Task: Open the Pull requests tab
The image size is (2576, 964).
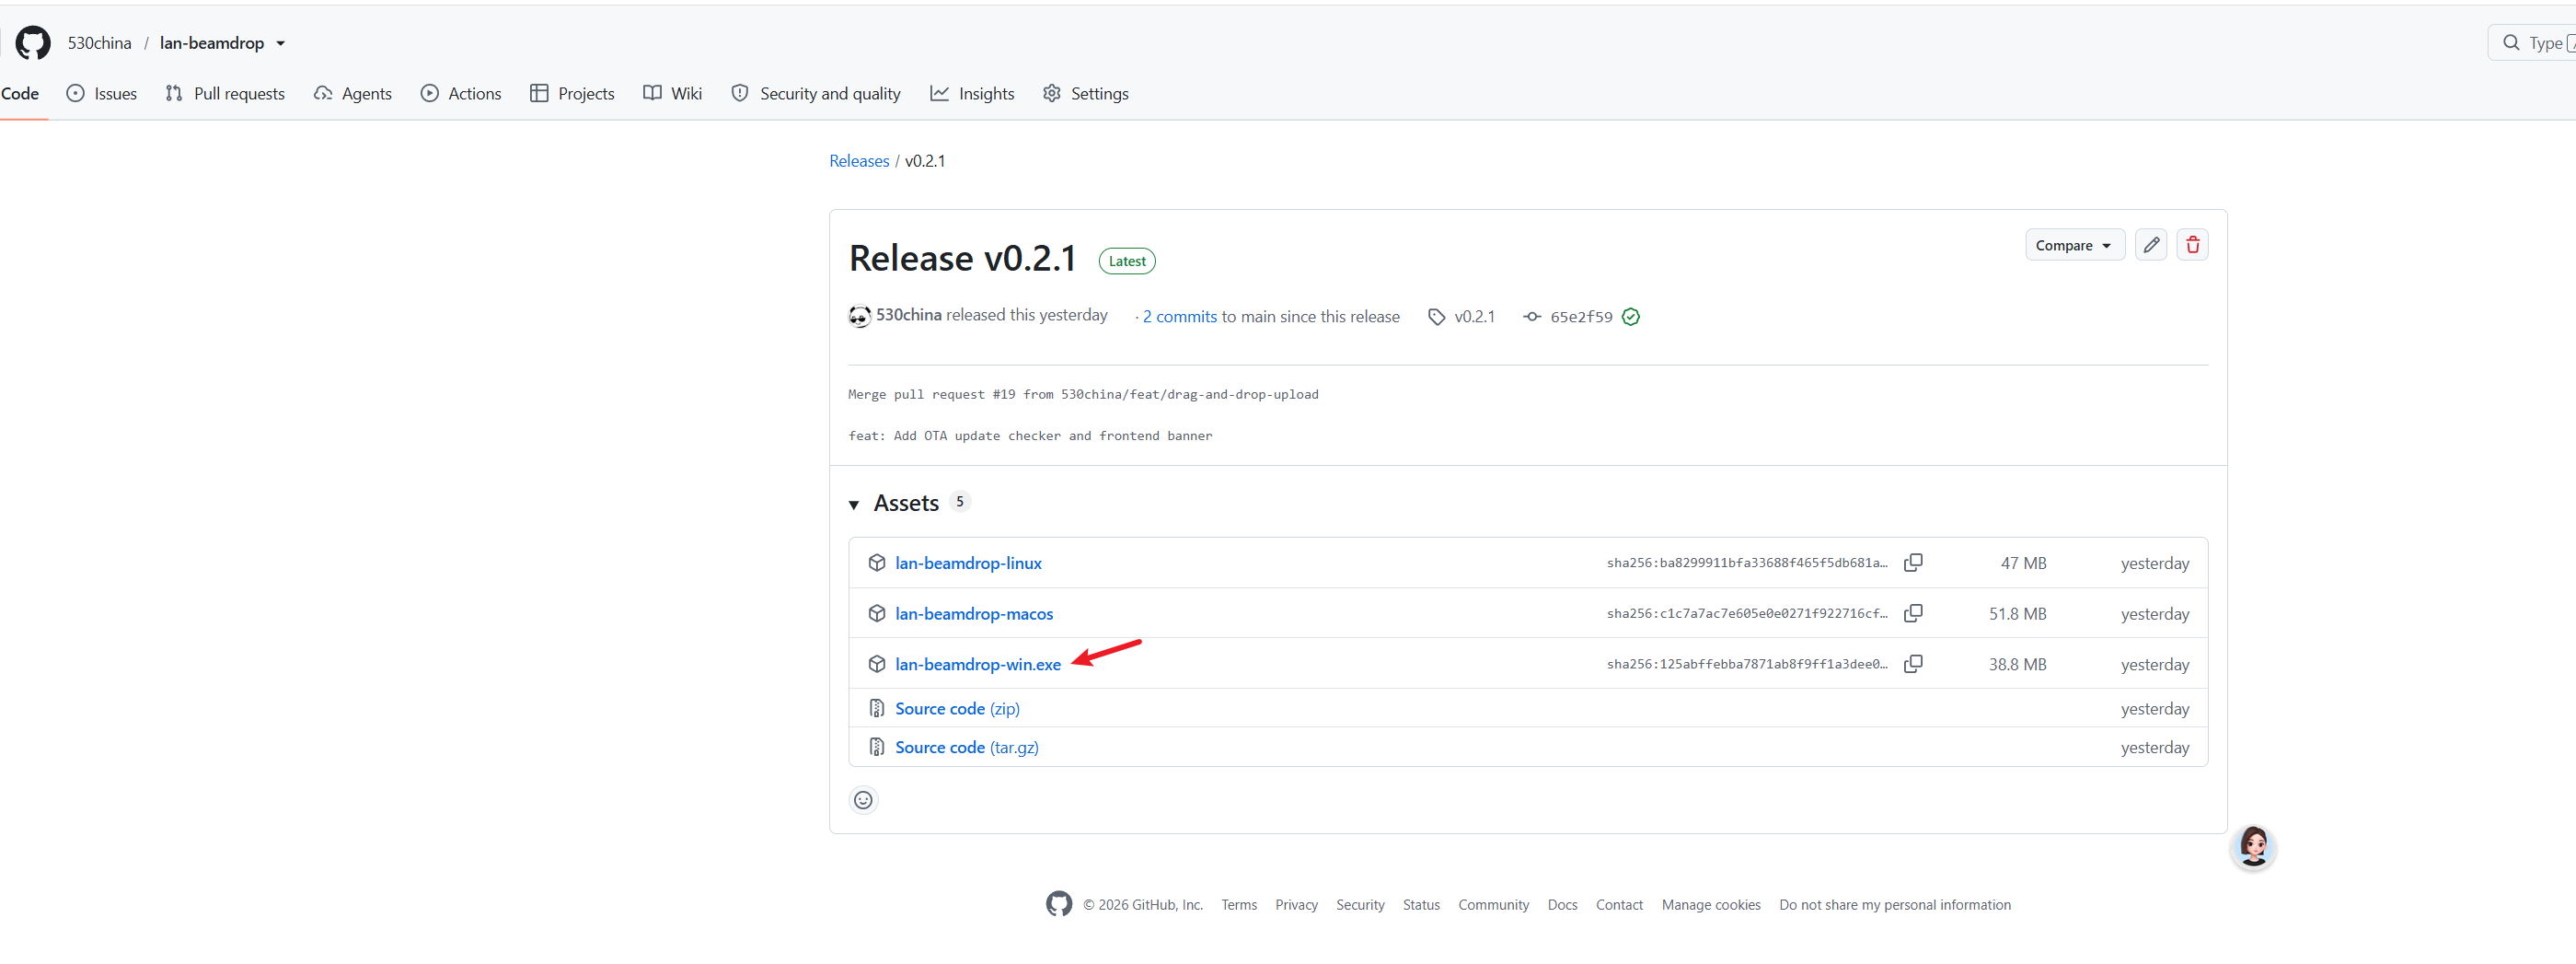Action: click(225, 93)
